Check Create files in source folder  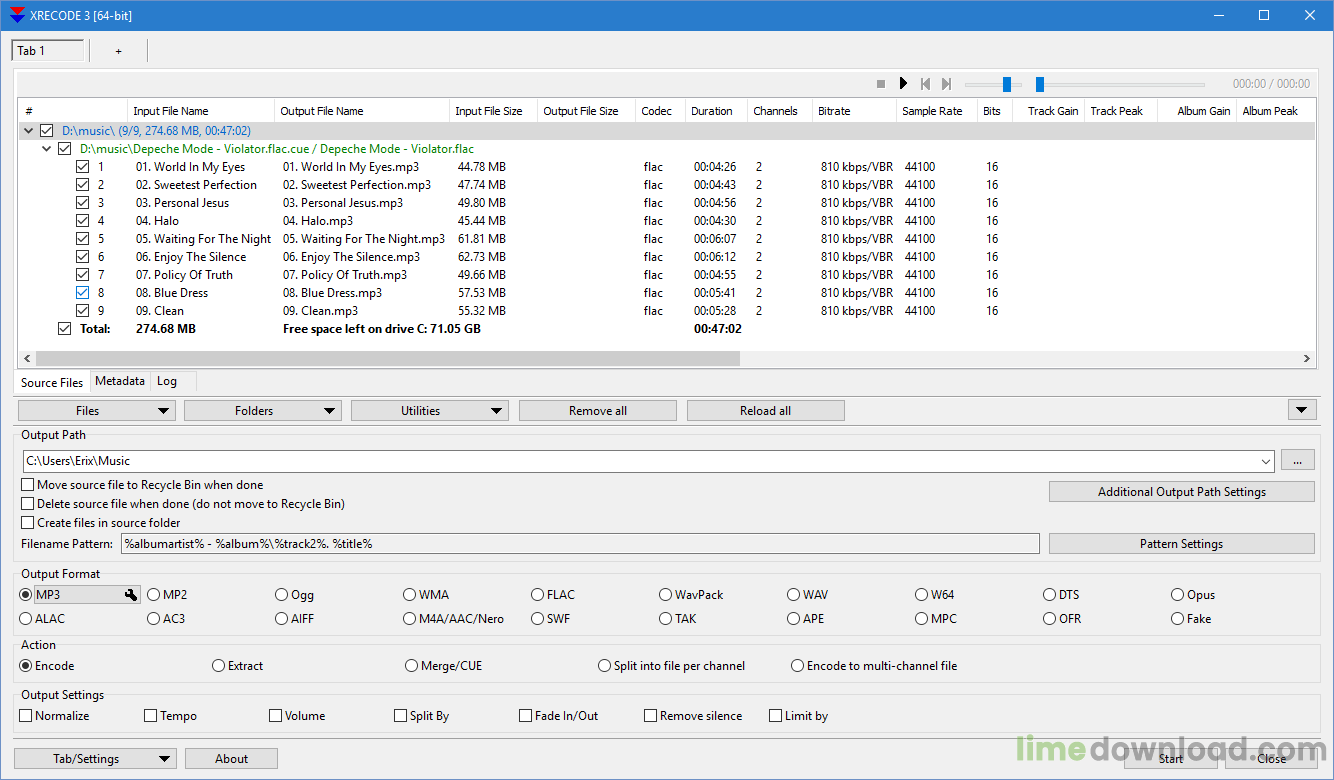[28, 523]
